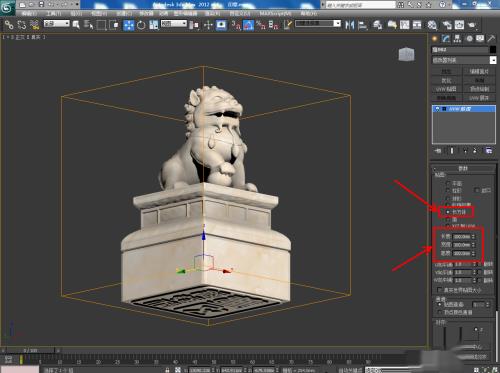This screenshot has width=500, height=373.
Task: Open the selection filter dropdown
Action: (x=57, y=24)
